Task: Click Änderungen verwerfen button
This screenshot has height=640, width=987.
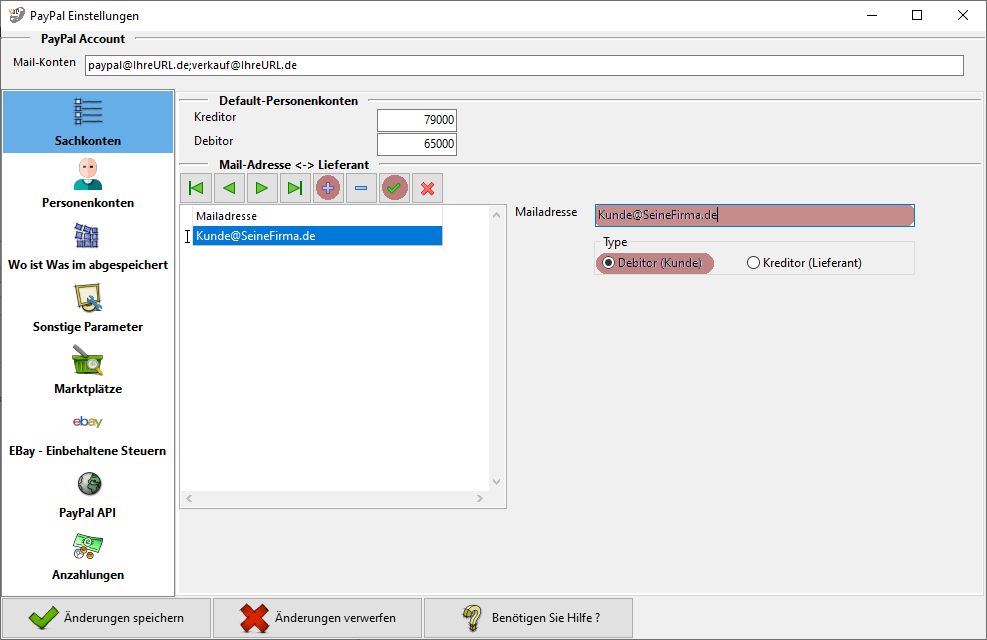Action: [317, 618]
